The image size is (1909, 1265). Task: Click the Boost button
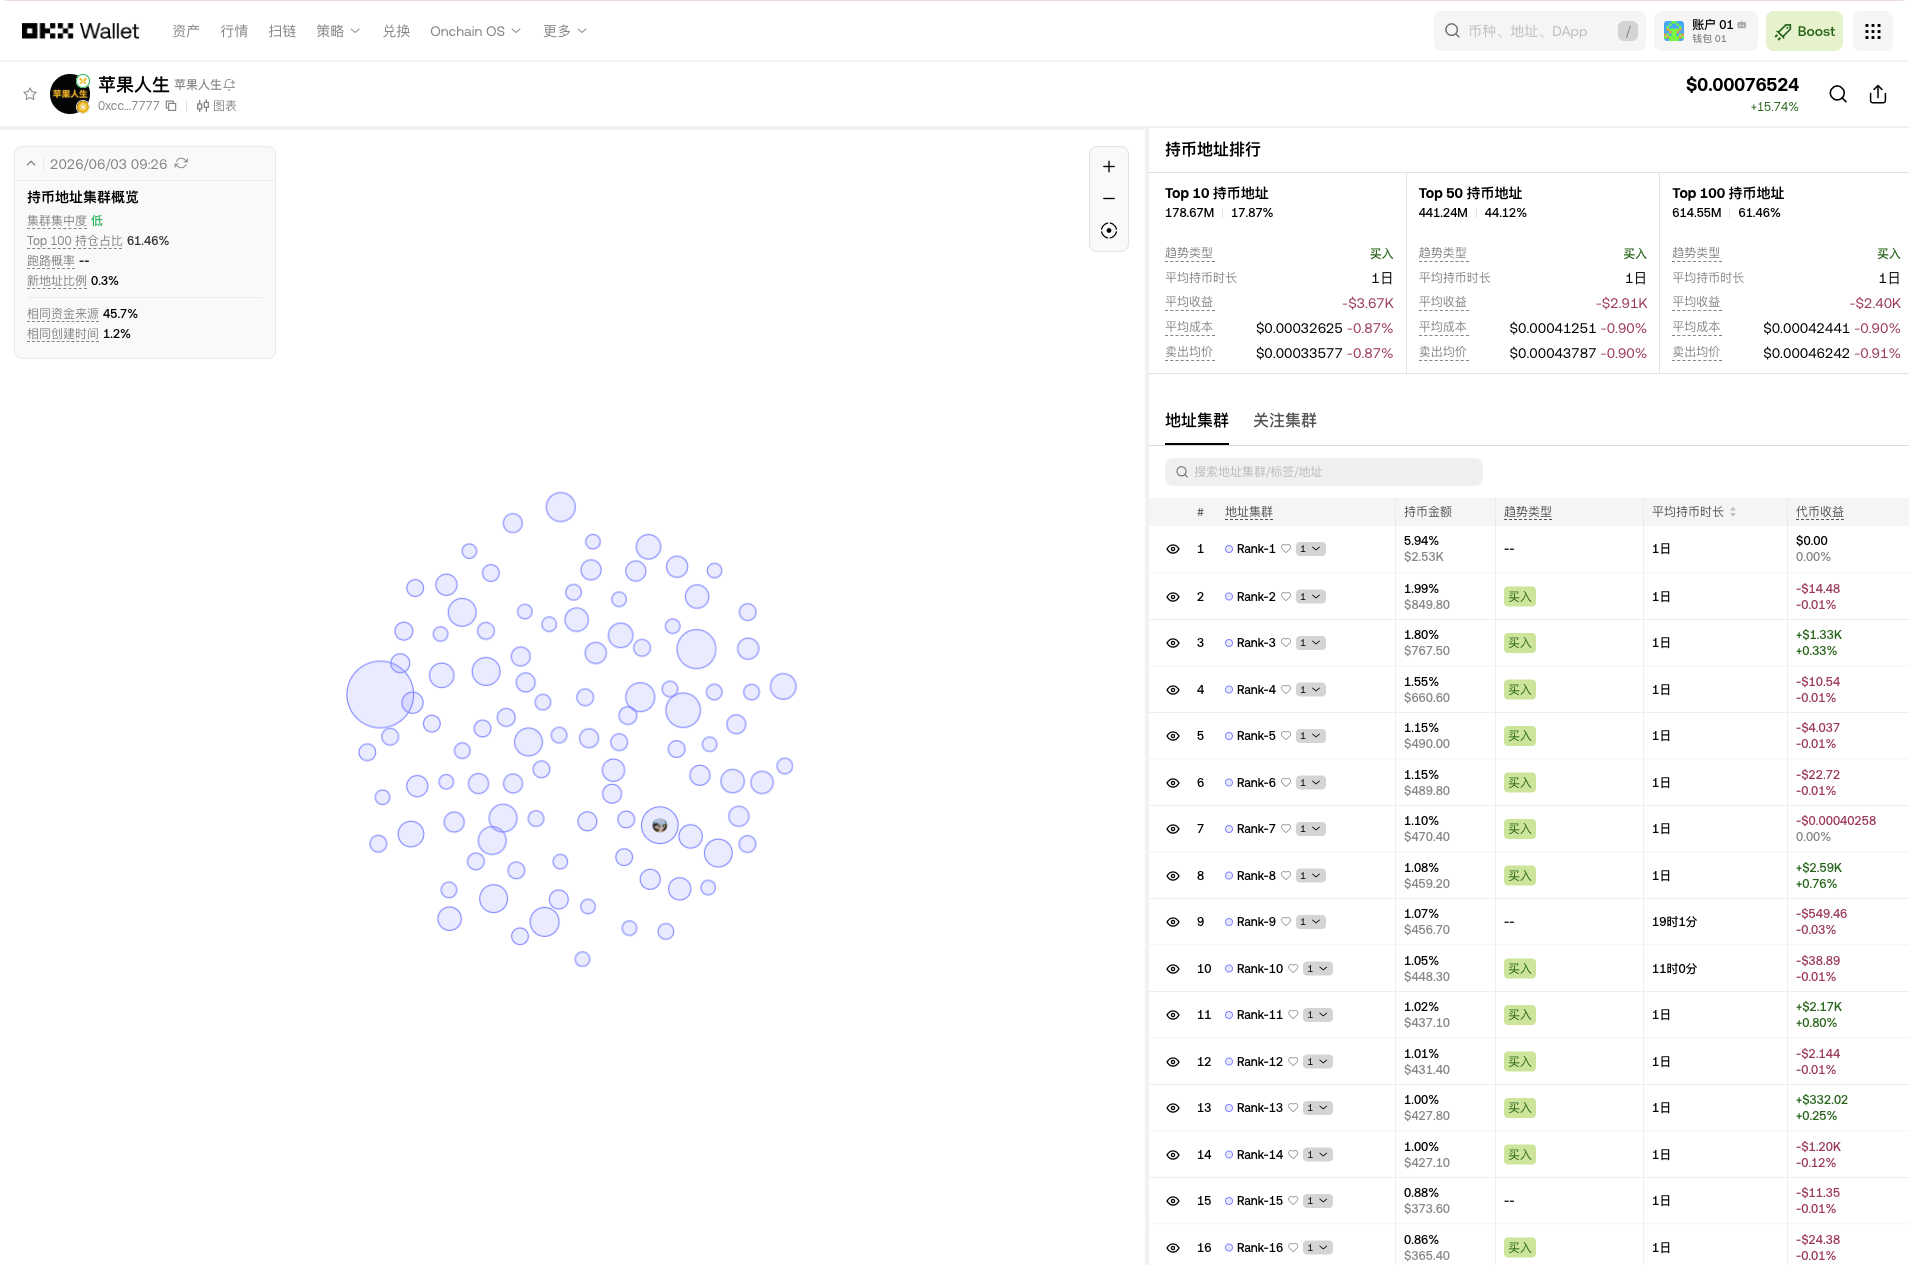pyautogui.click(x=1804, y=32)
